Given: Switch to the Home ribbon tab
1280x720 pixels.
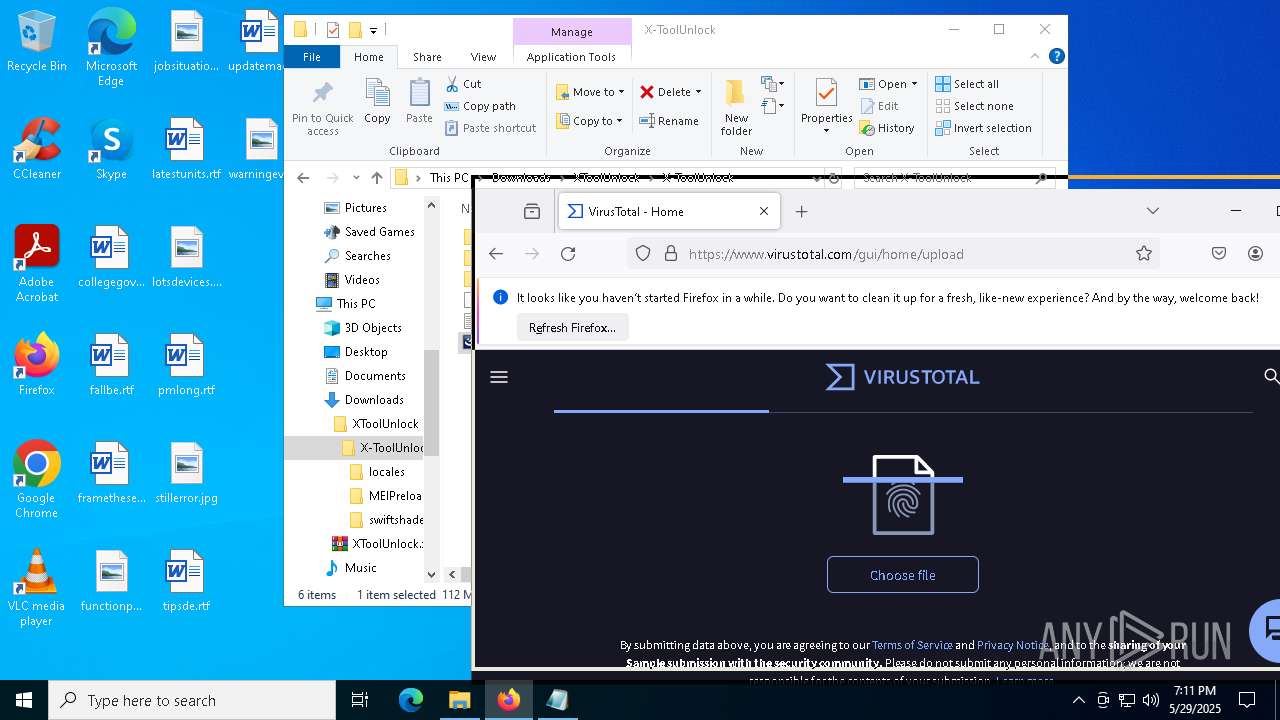Looking at the screenshot, I should click(x=368, y=57).
